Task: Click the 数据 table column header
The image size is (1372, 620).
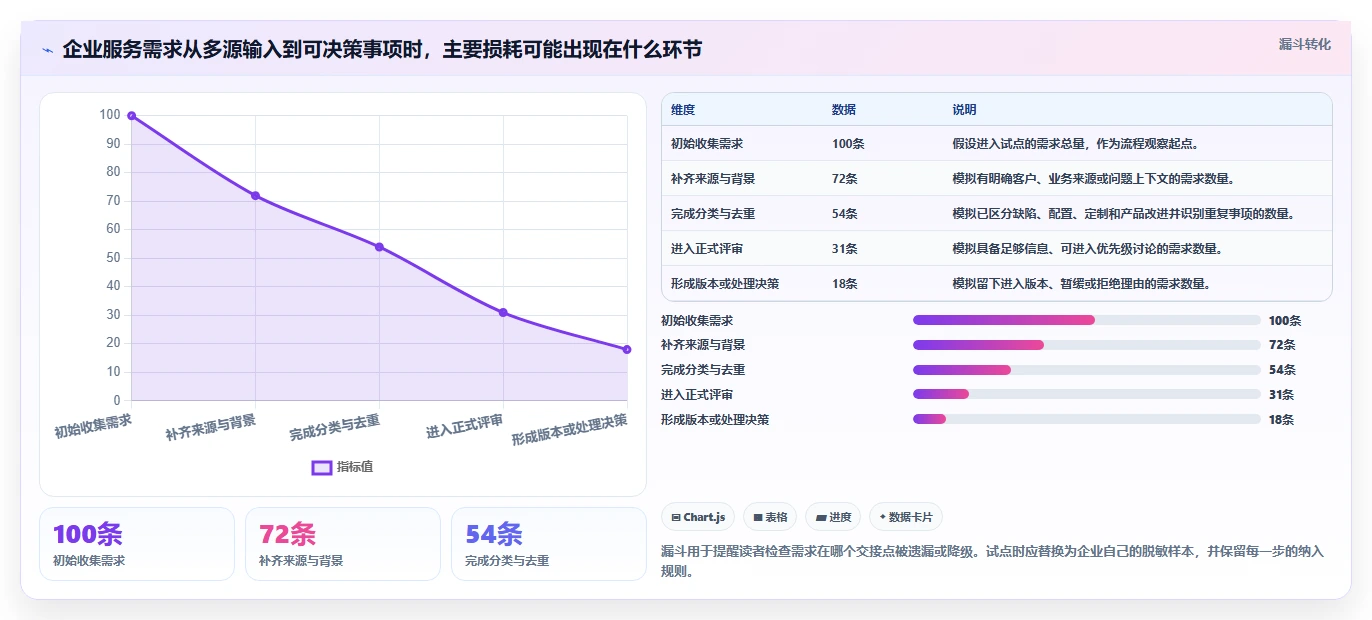Action: [x=844, y=110]
